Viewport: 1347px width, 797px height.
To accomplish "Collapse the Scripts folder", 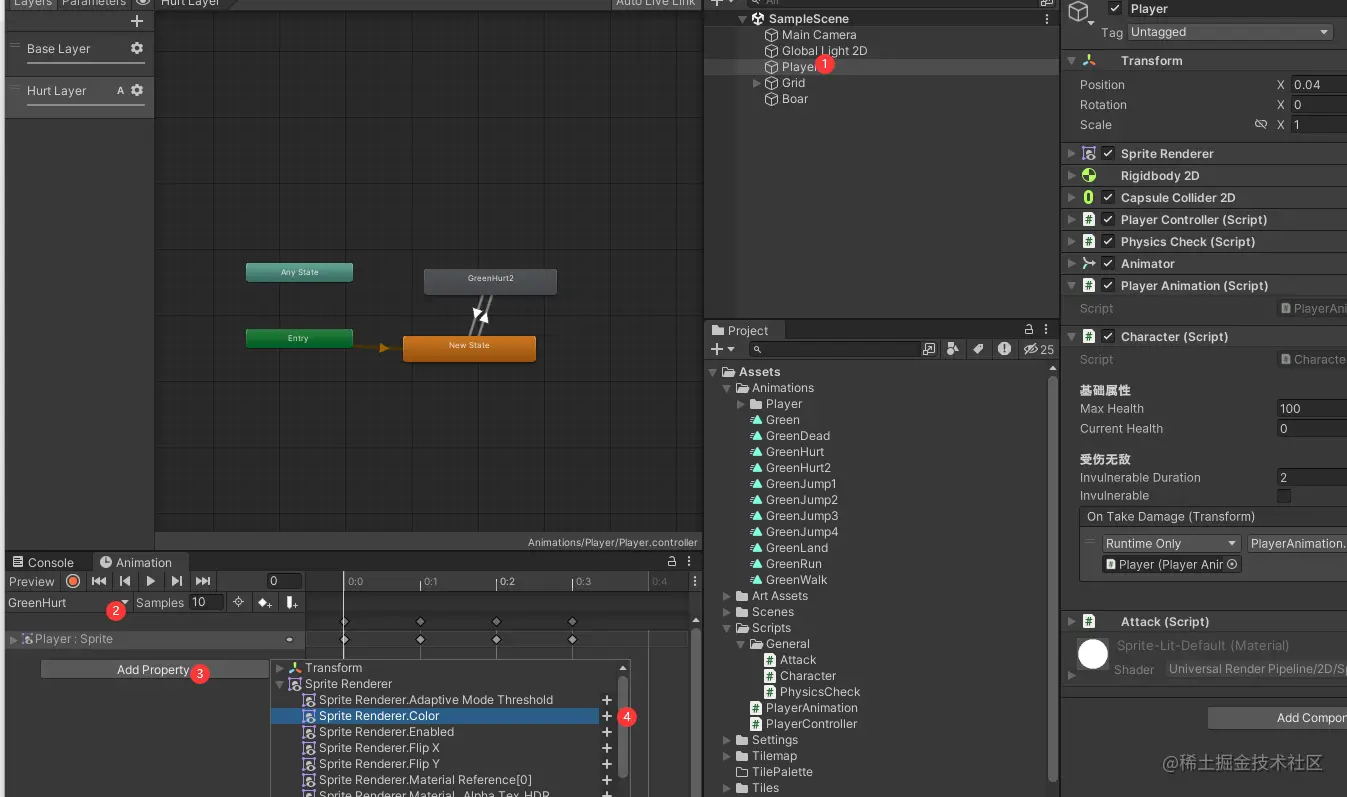I will [x=727, y=628].
